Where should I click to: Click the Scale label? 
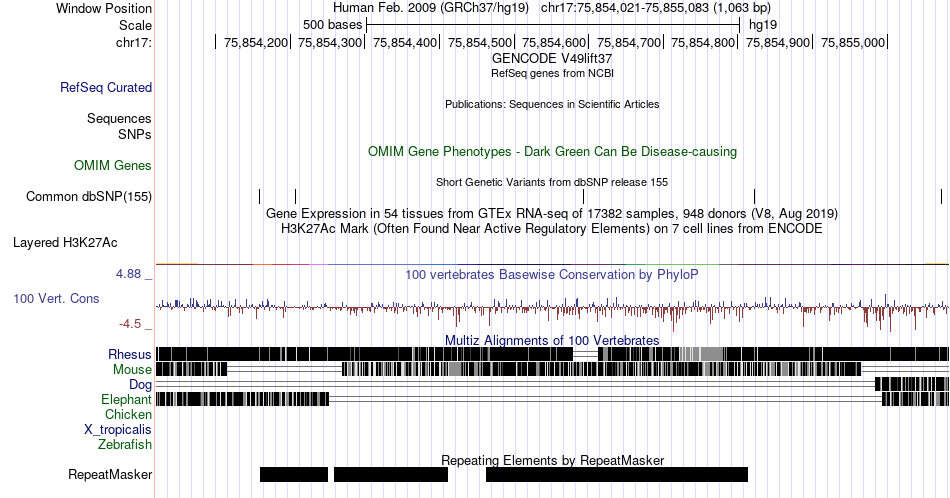tap(135, 25)
